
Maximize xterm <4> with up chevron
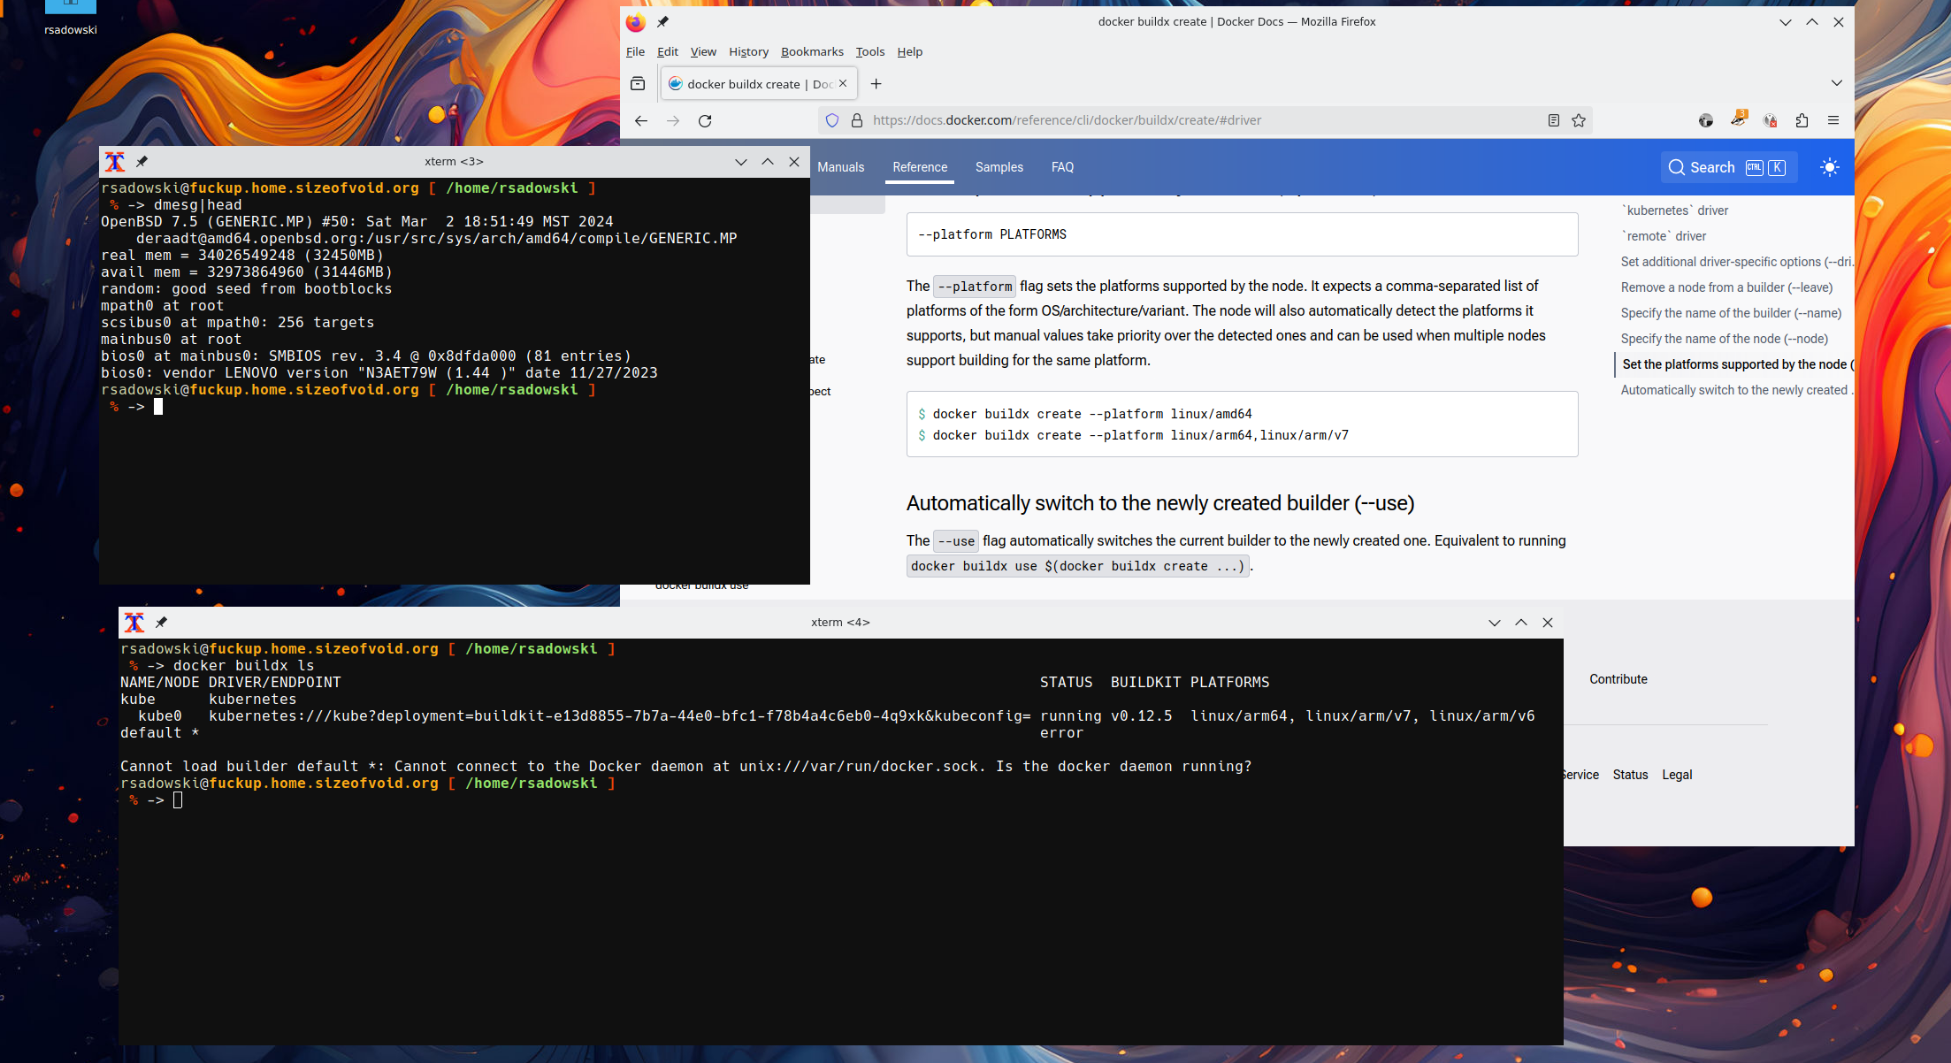(1521, 622)
